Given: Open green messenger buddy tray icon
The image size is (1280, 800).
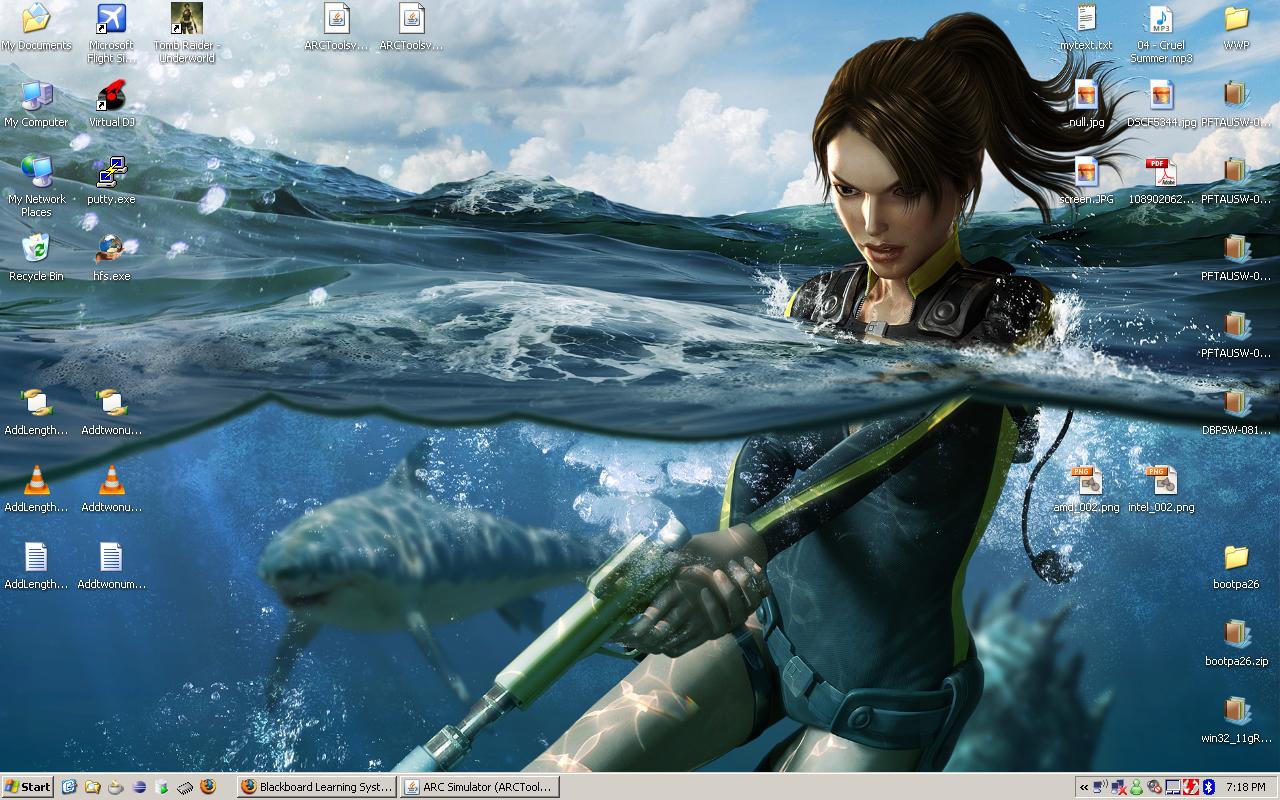Looking at the screenshot, I should pos(1136,787).
